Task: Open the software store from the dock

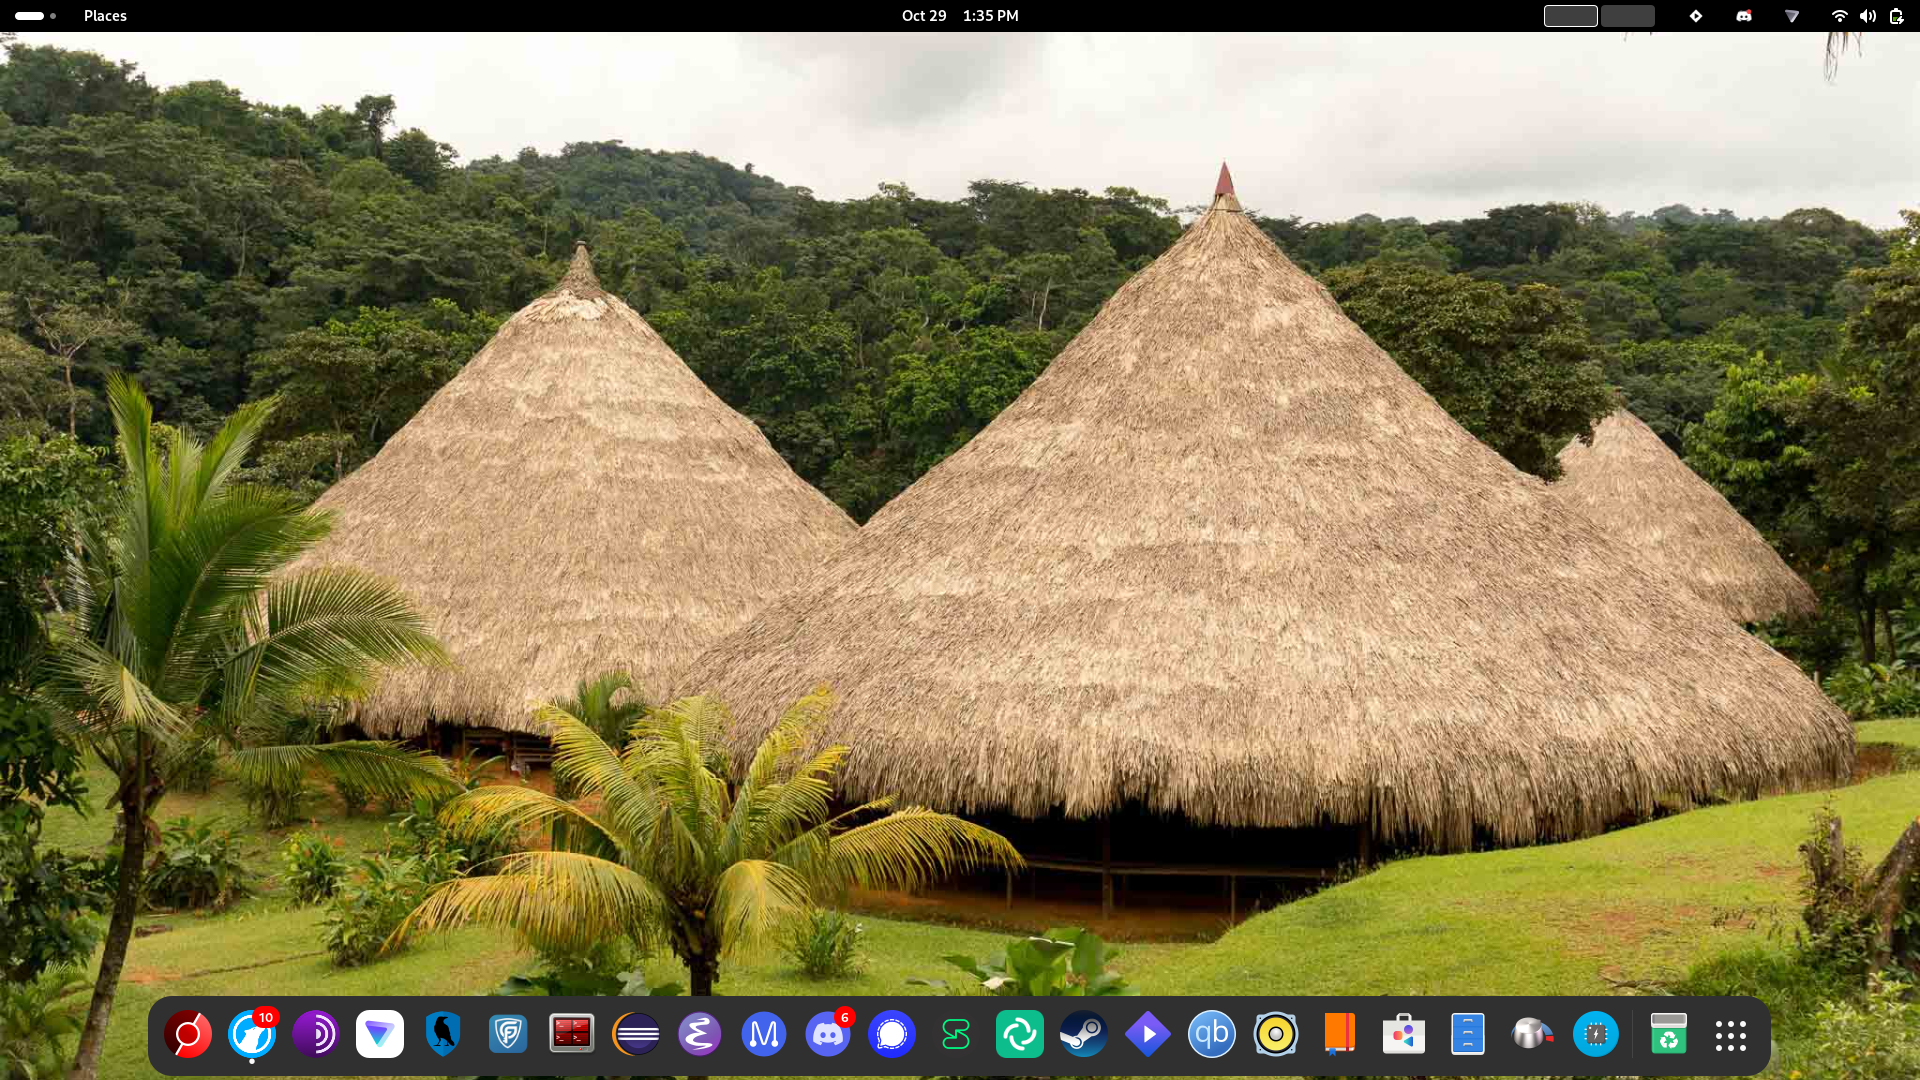Action: pyautogui.click(x=1404, y=1034)
